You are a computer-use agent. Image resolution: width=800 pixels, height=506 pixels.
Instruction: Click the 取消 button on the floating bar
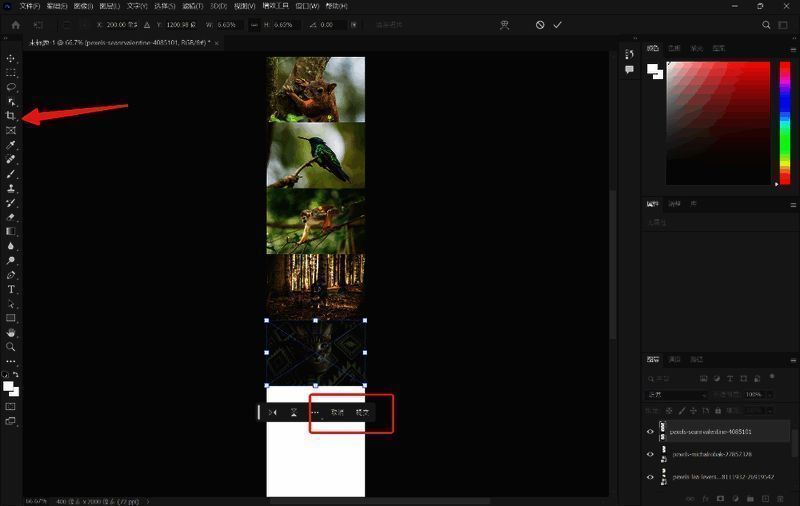coord(337,412)
